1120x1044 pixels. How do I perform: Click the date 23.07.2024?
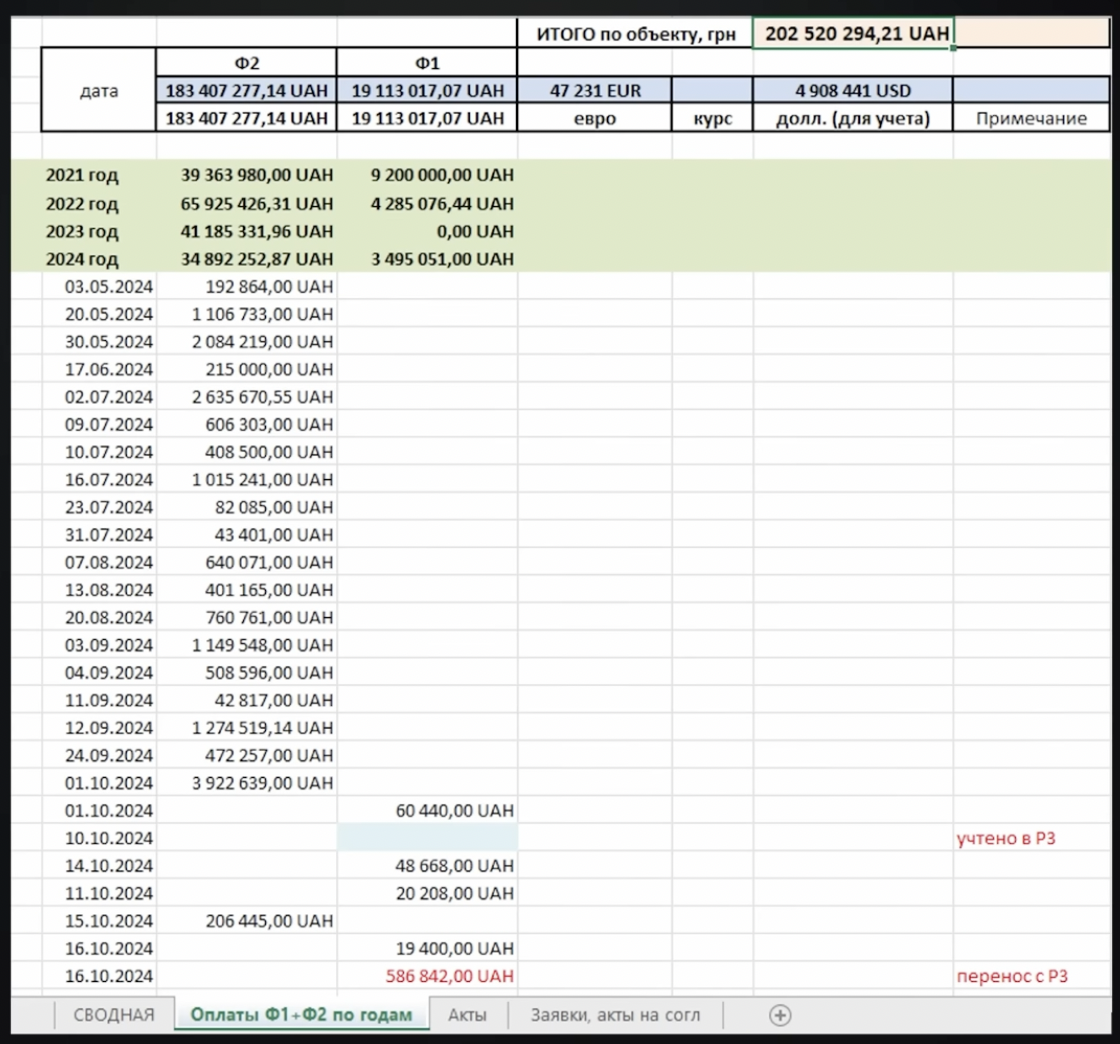(x=99, y=507)
